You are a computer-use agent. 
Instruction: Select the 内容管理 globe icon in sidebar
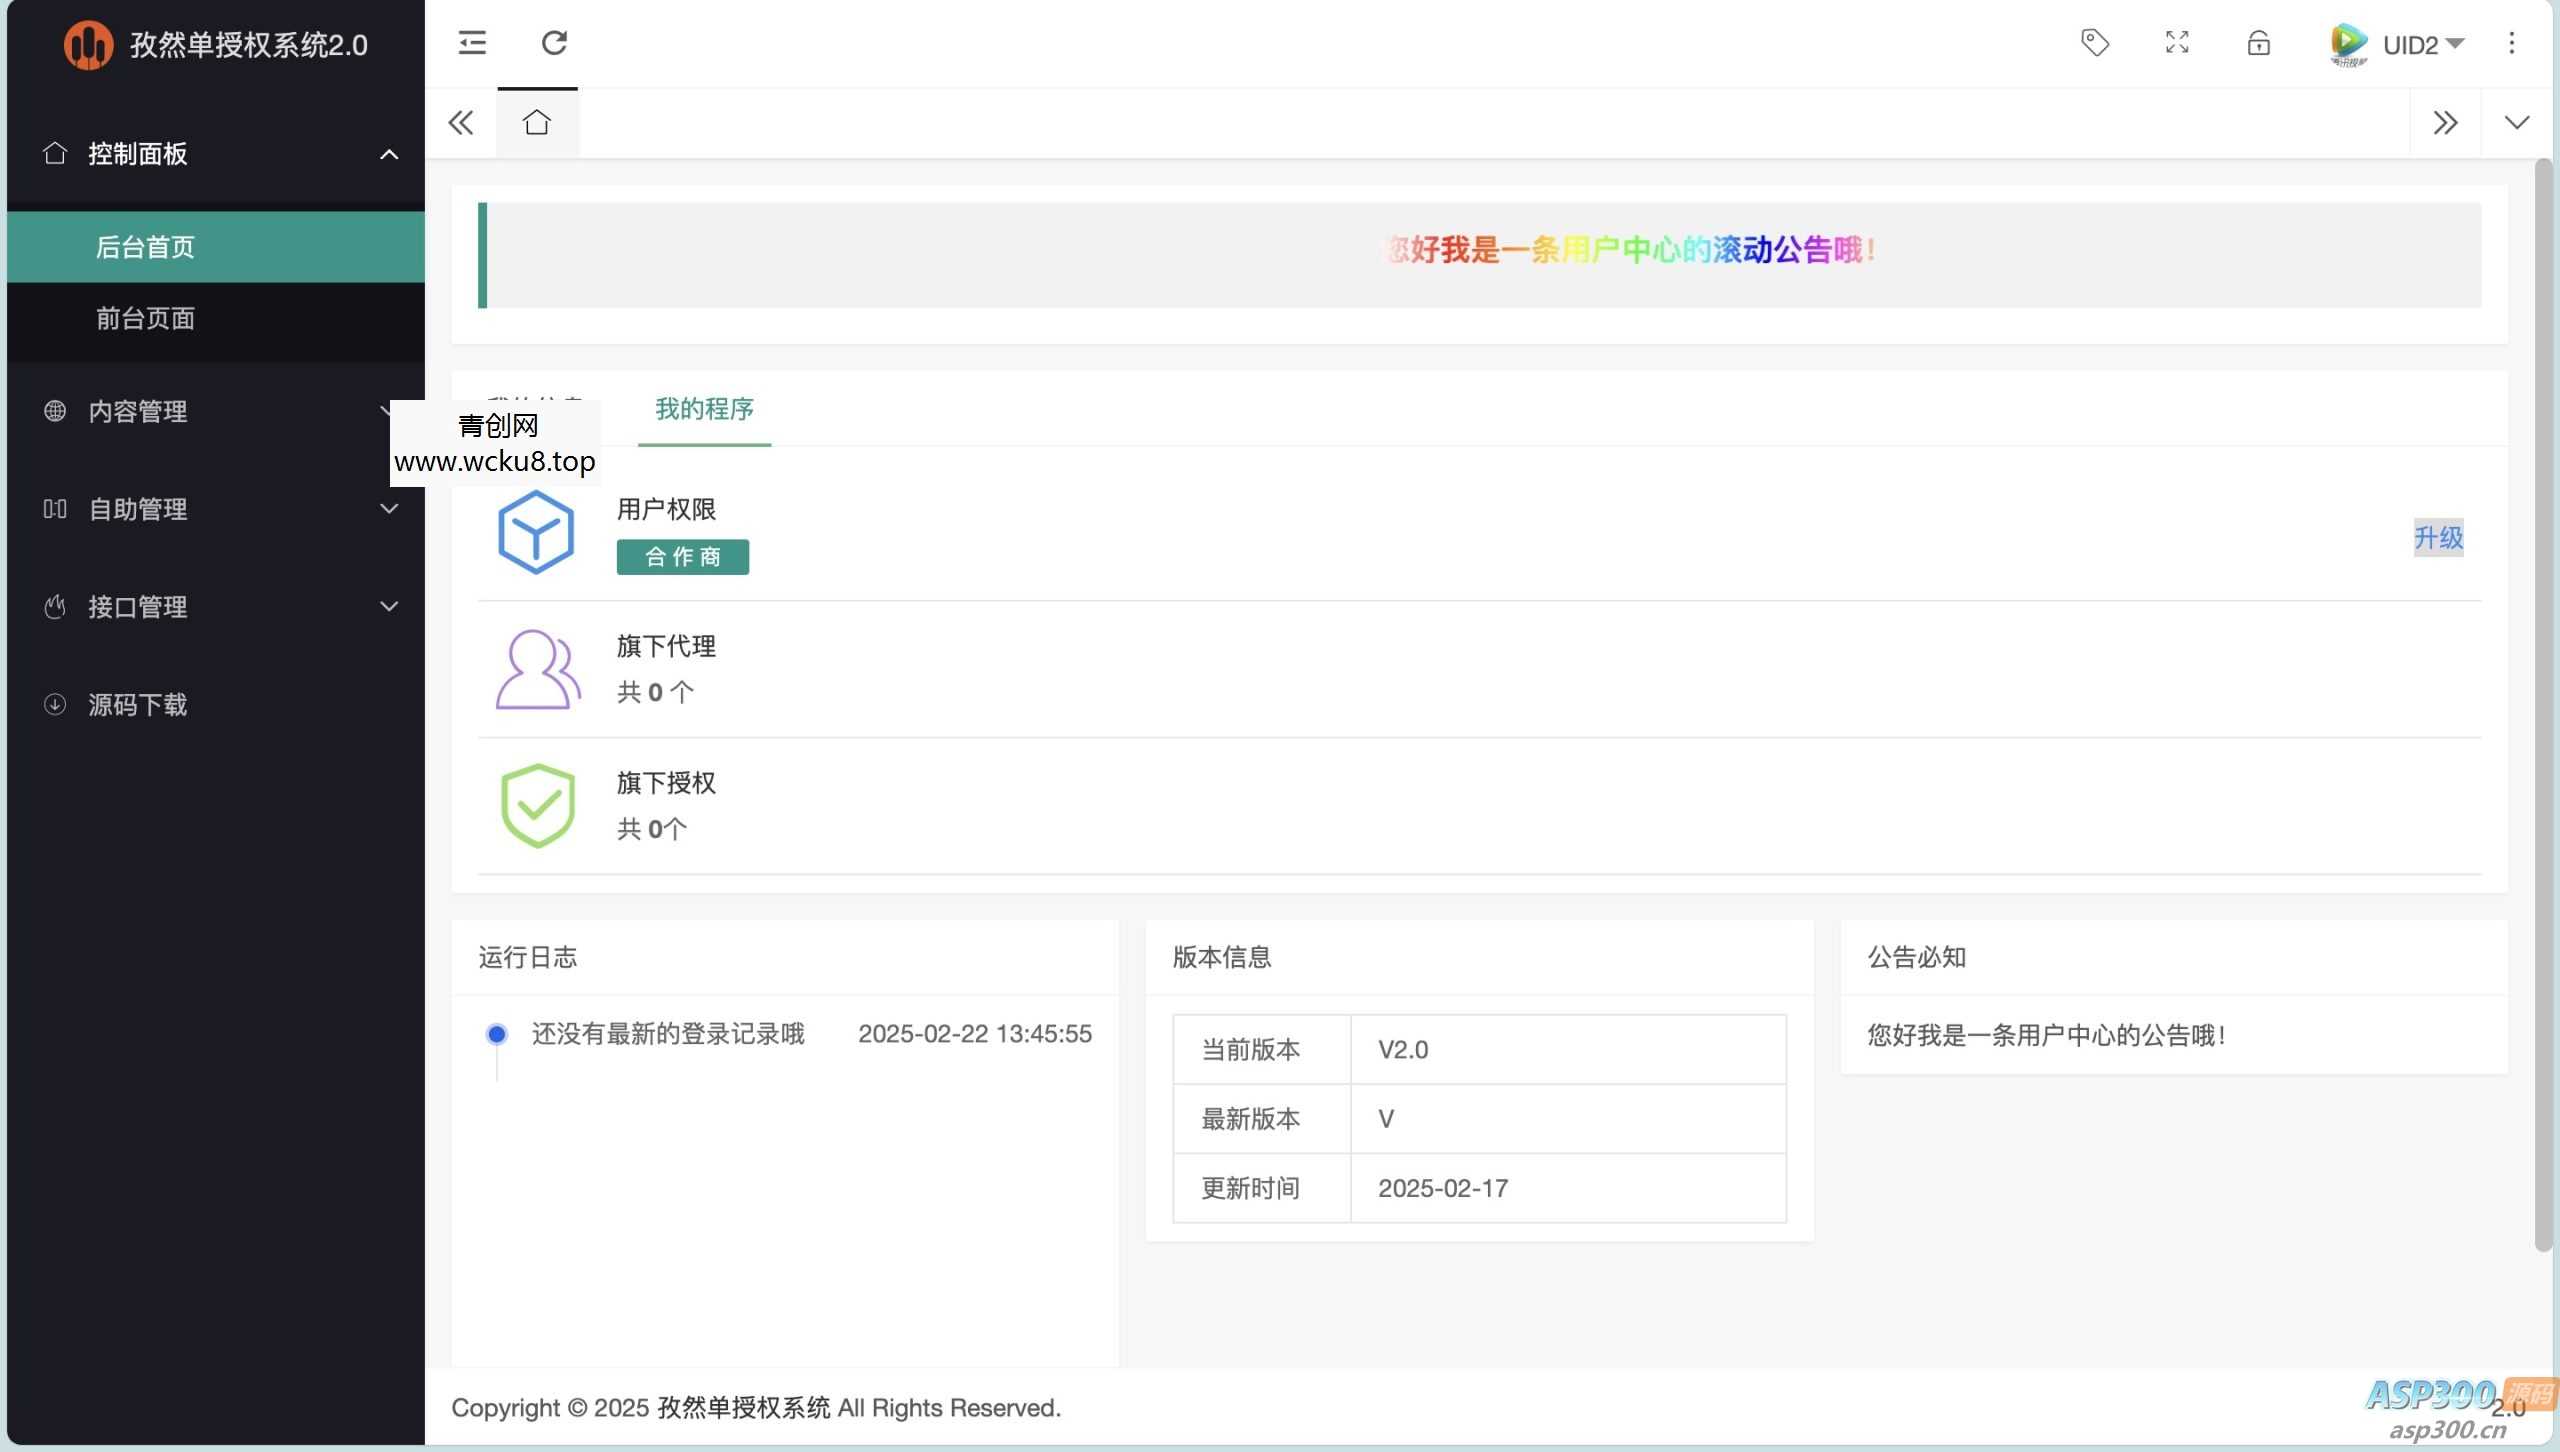click(55, 411)
